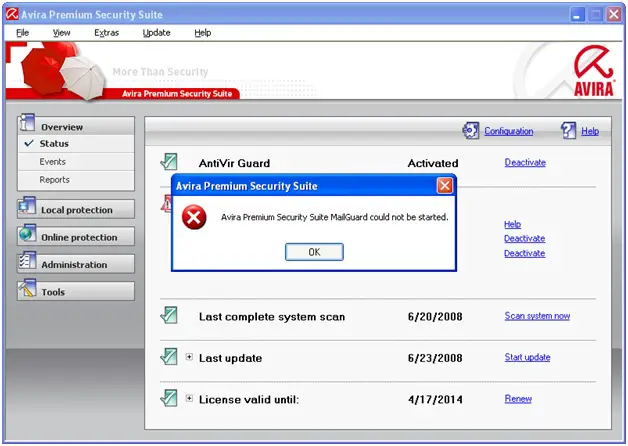This screenshot has height=446, width=628.
Task: Click the 4/17/2014 license date
Action: coord(435,400)
